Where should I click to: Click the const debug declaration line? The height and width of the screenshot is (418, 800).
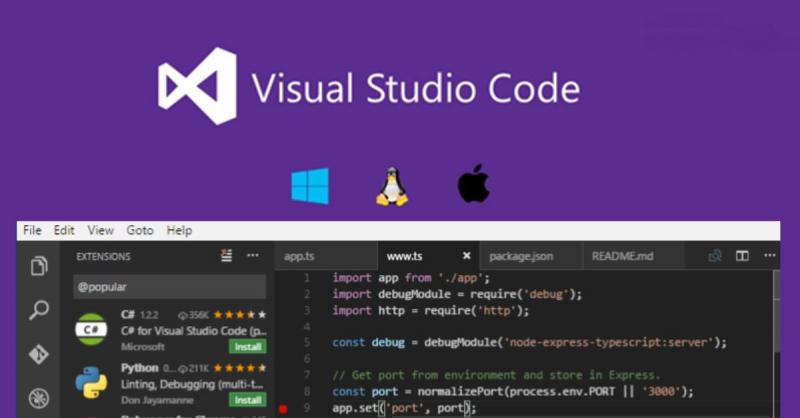point(530,342)
